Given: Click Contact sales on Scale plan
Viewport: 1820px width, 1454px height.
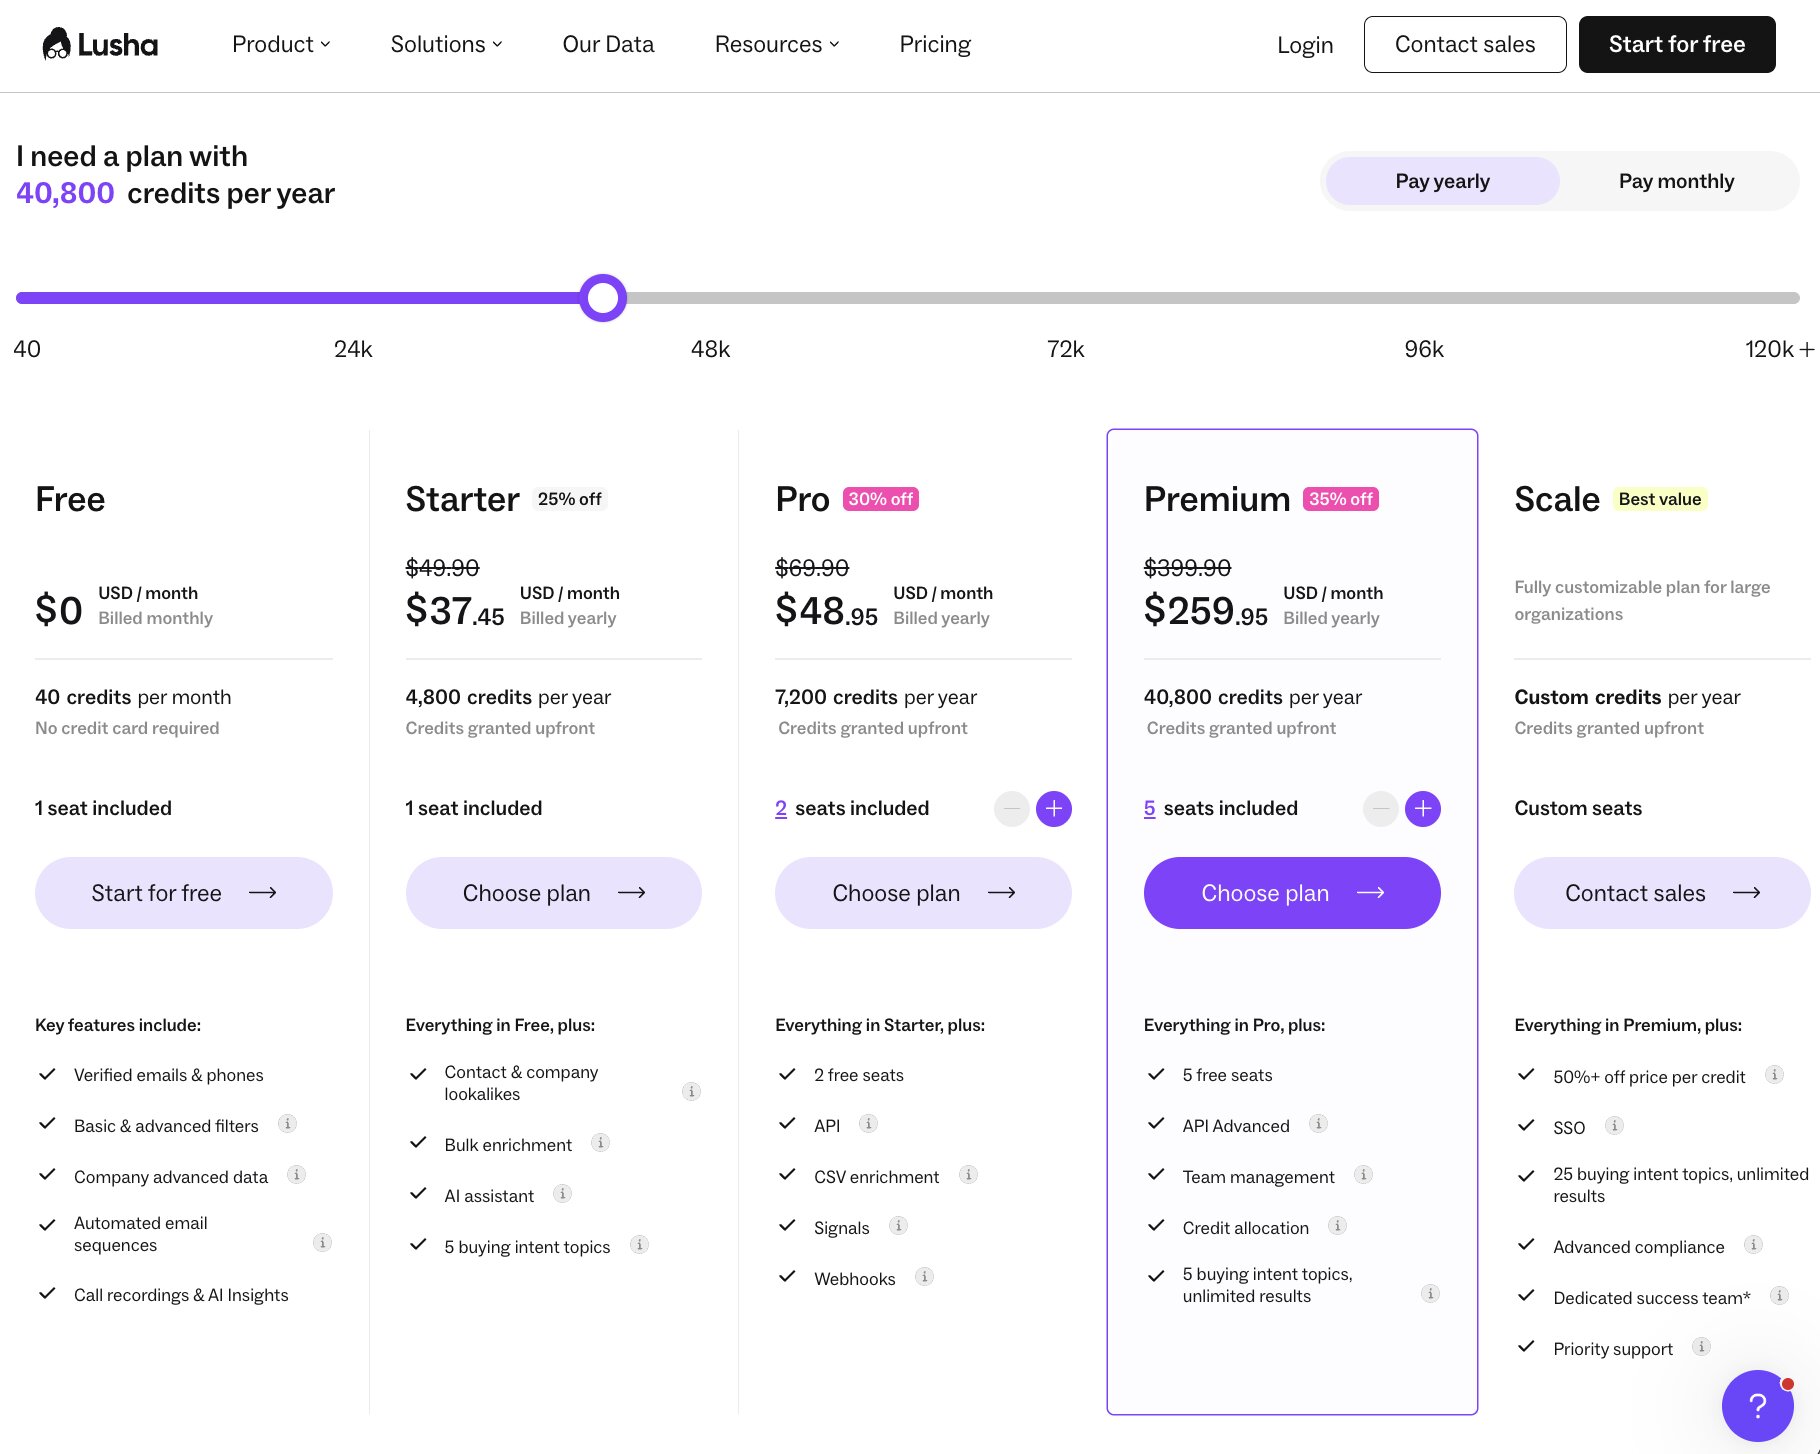Looking at the screenshot, I should 1662,893.
